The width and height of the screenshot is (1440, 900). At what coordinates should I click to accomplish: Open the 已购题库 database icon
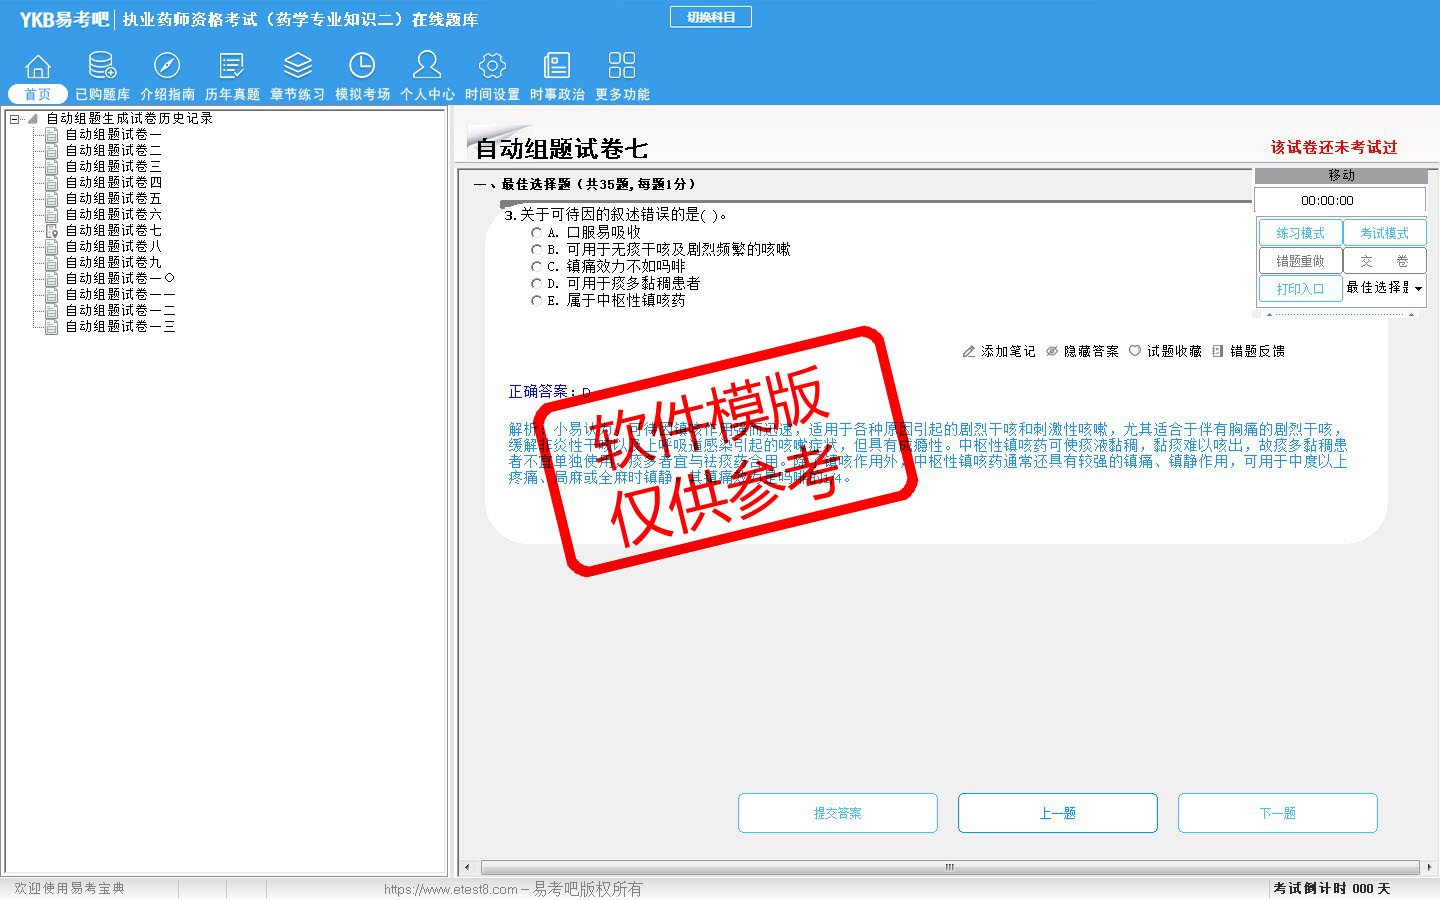(x=102, y=67)
